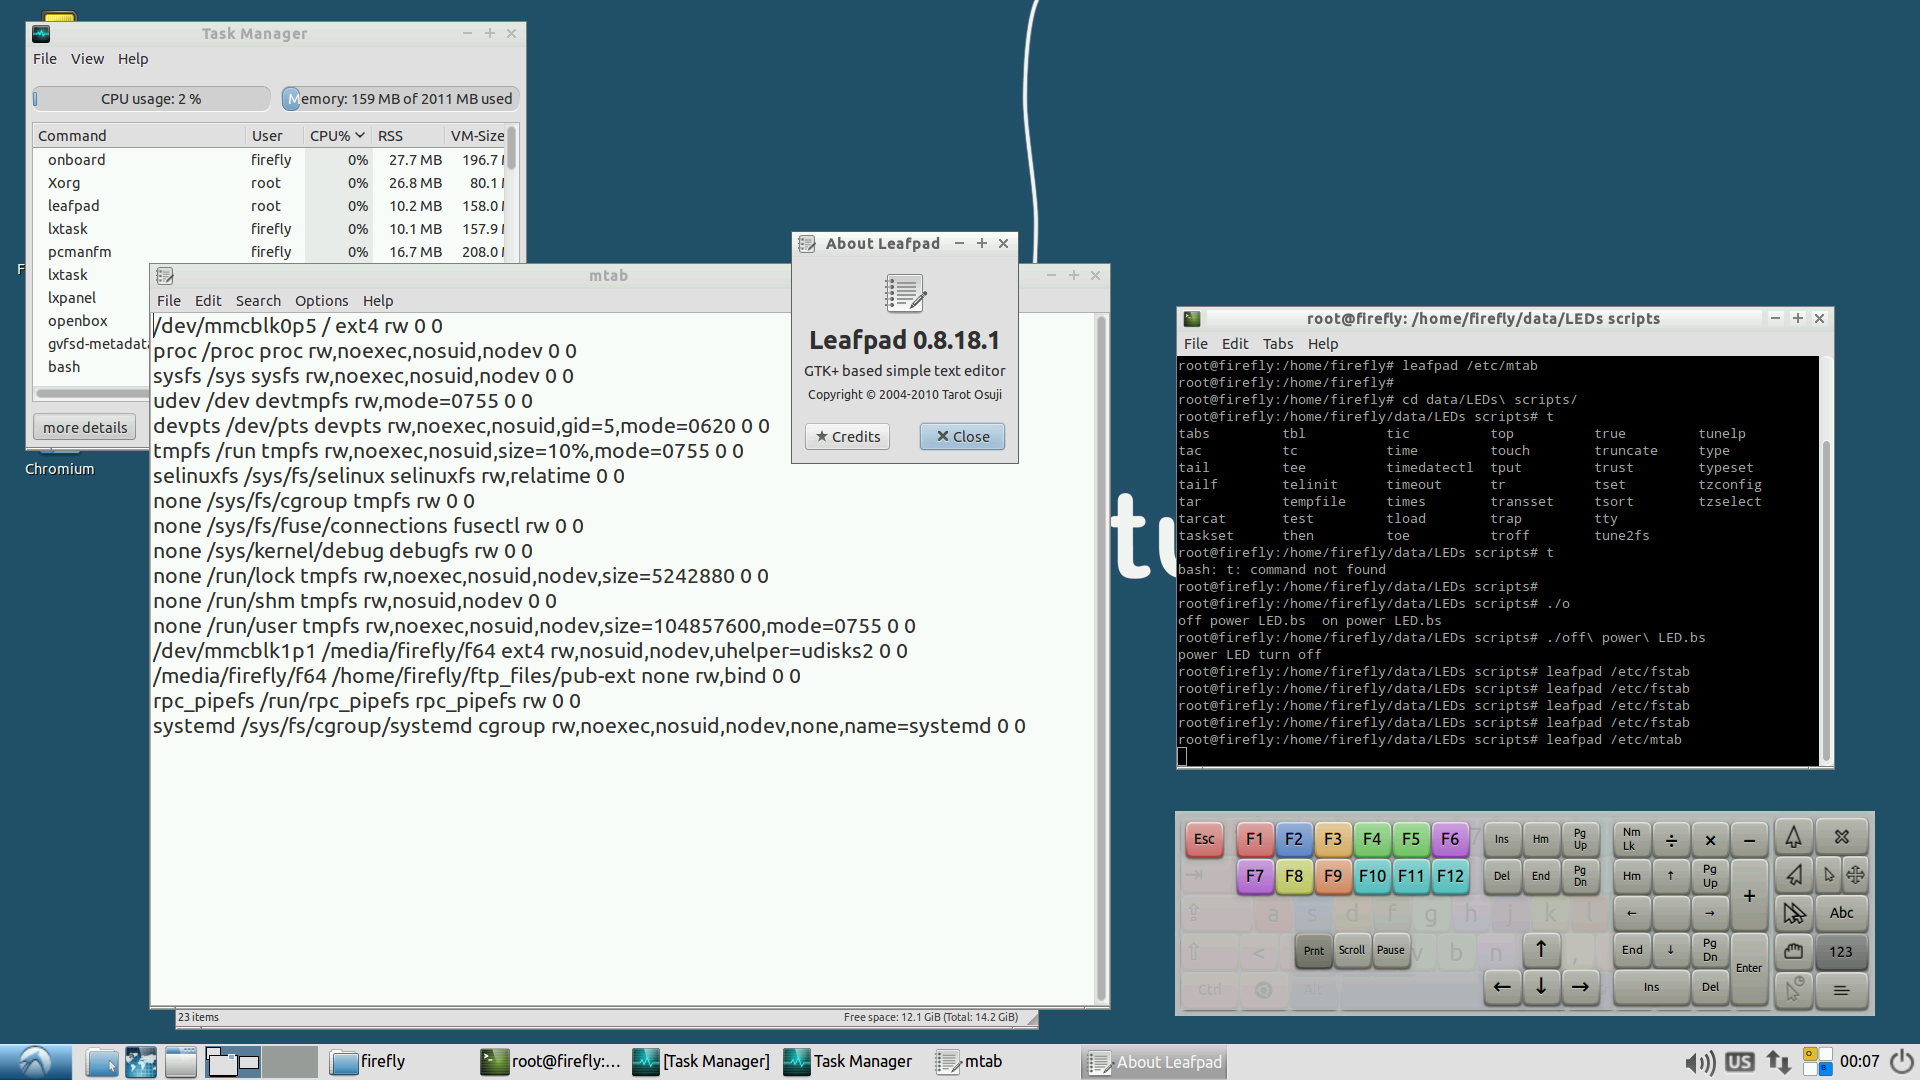Click the mtab window vertical scrollbar

(1101, 658)
